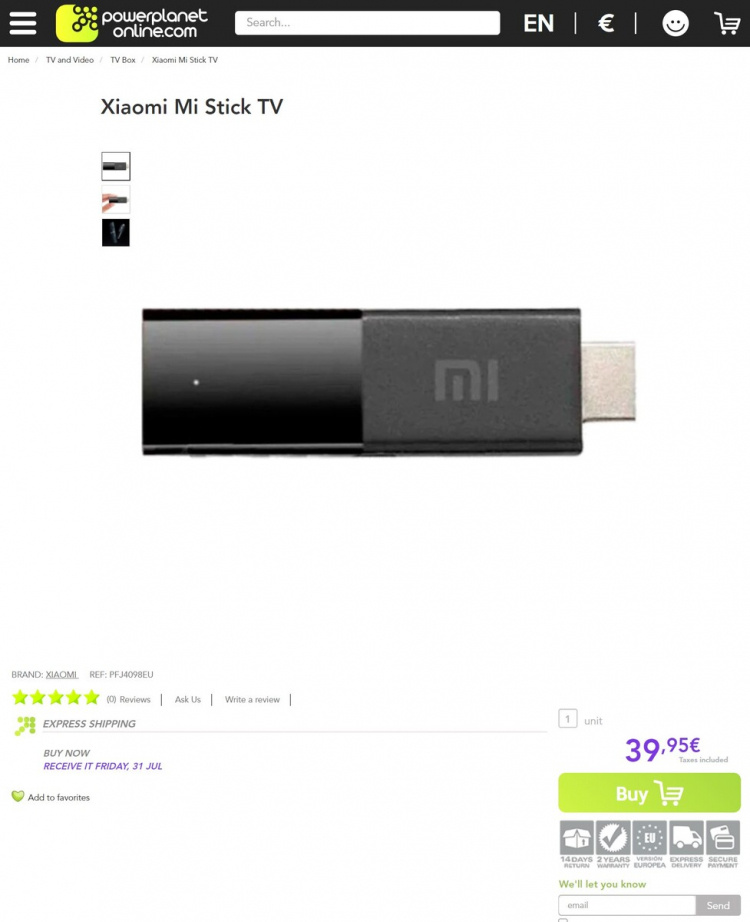Open the hamburger menu icon

tap(23, 24)
